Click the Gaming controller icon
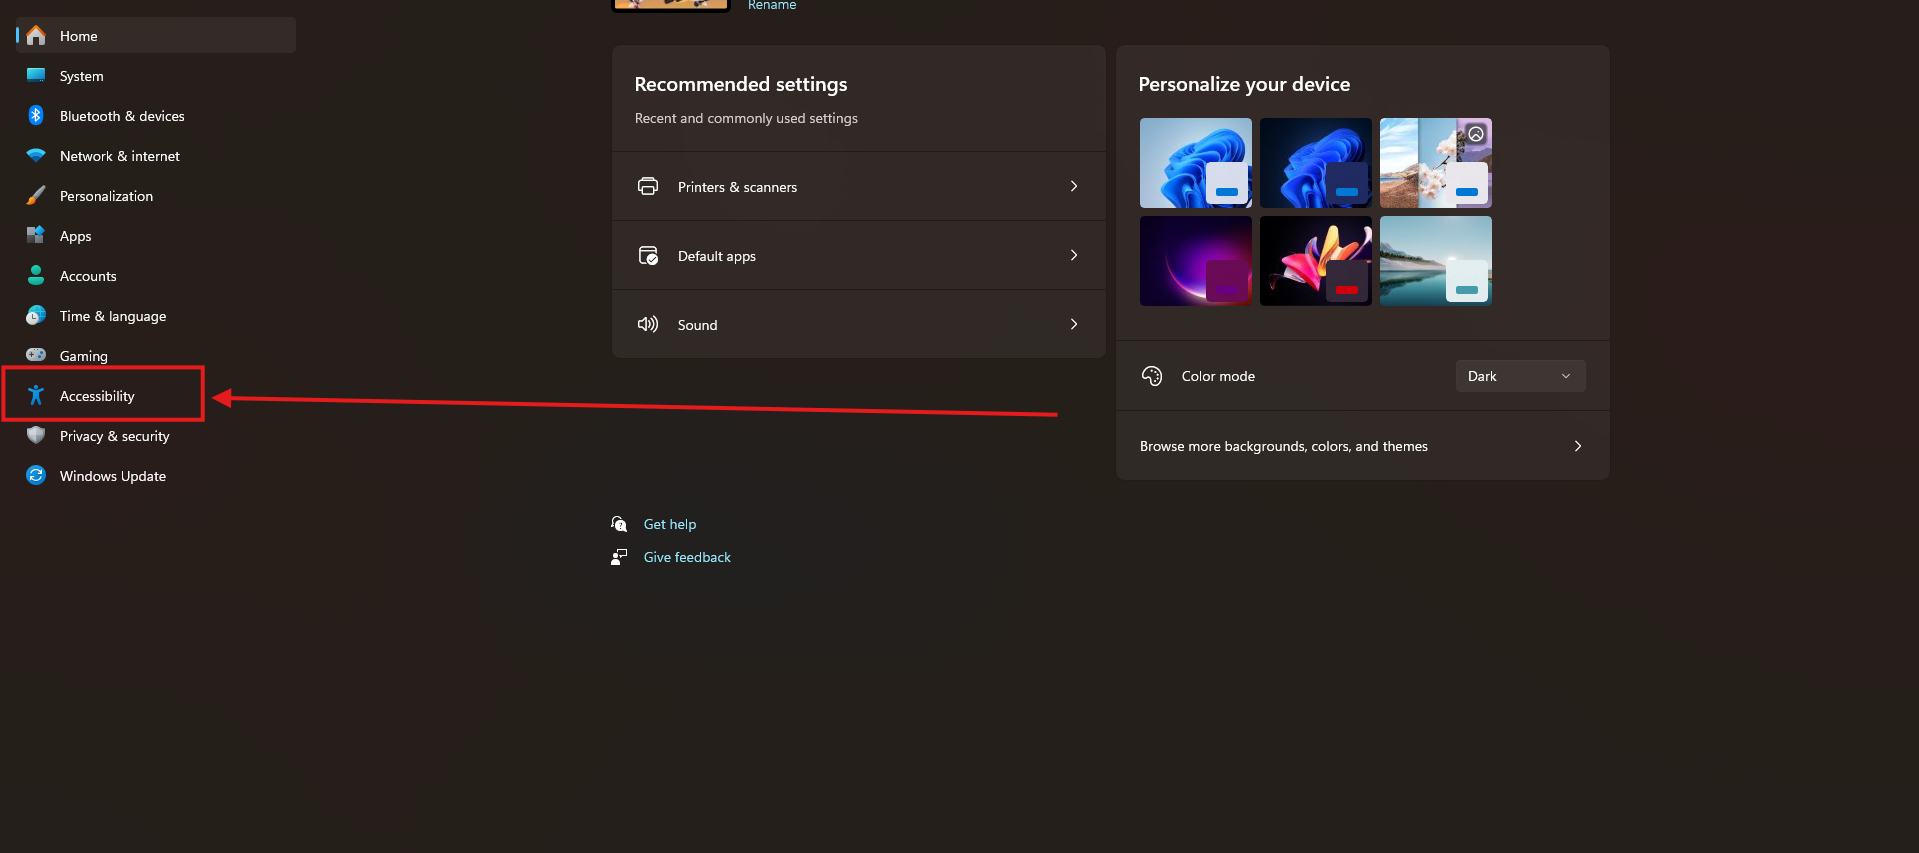 (36, 355)
